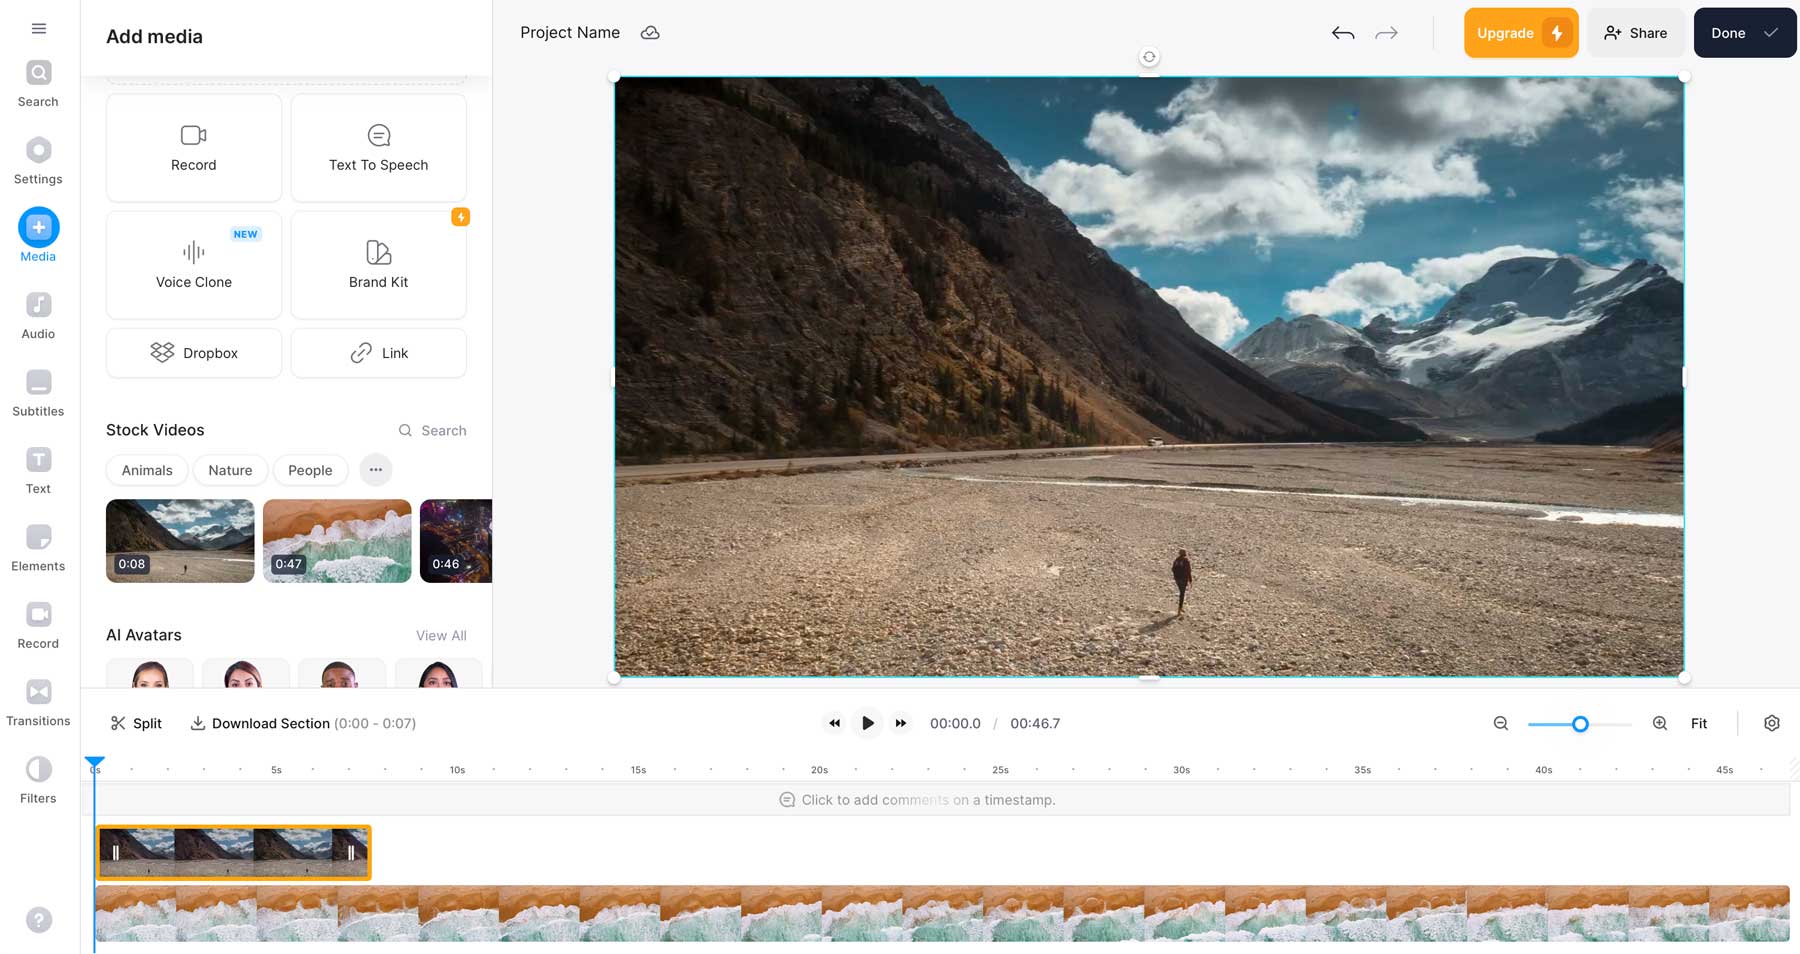Open the Search panel in the sidebar

pyautogui.click(x=38, y=82)
